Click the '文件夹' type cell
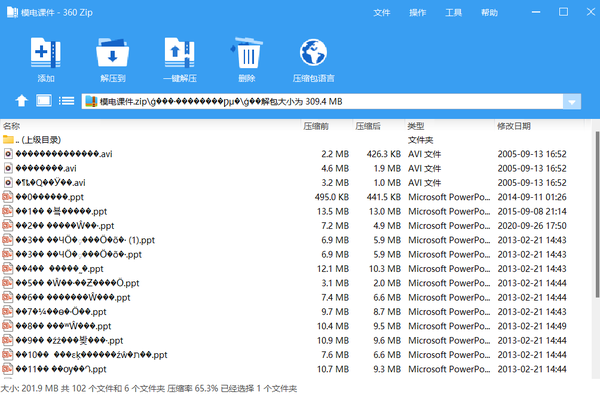The width and height of the screenshot is (600, 398). (421, 140)
